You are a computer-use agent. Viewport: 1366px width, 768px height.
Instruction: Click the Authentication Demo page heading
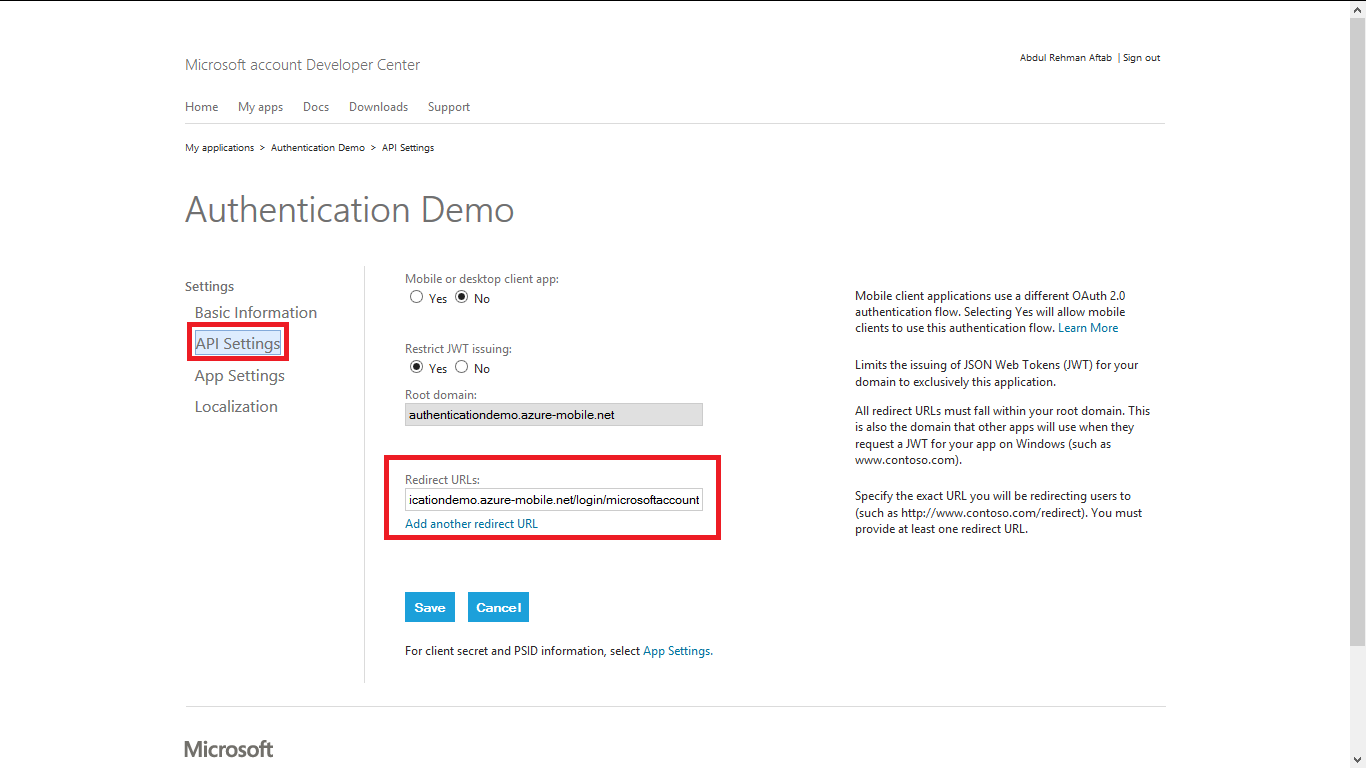click(x=350, y=210)
